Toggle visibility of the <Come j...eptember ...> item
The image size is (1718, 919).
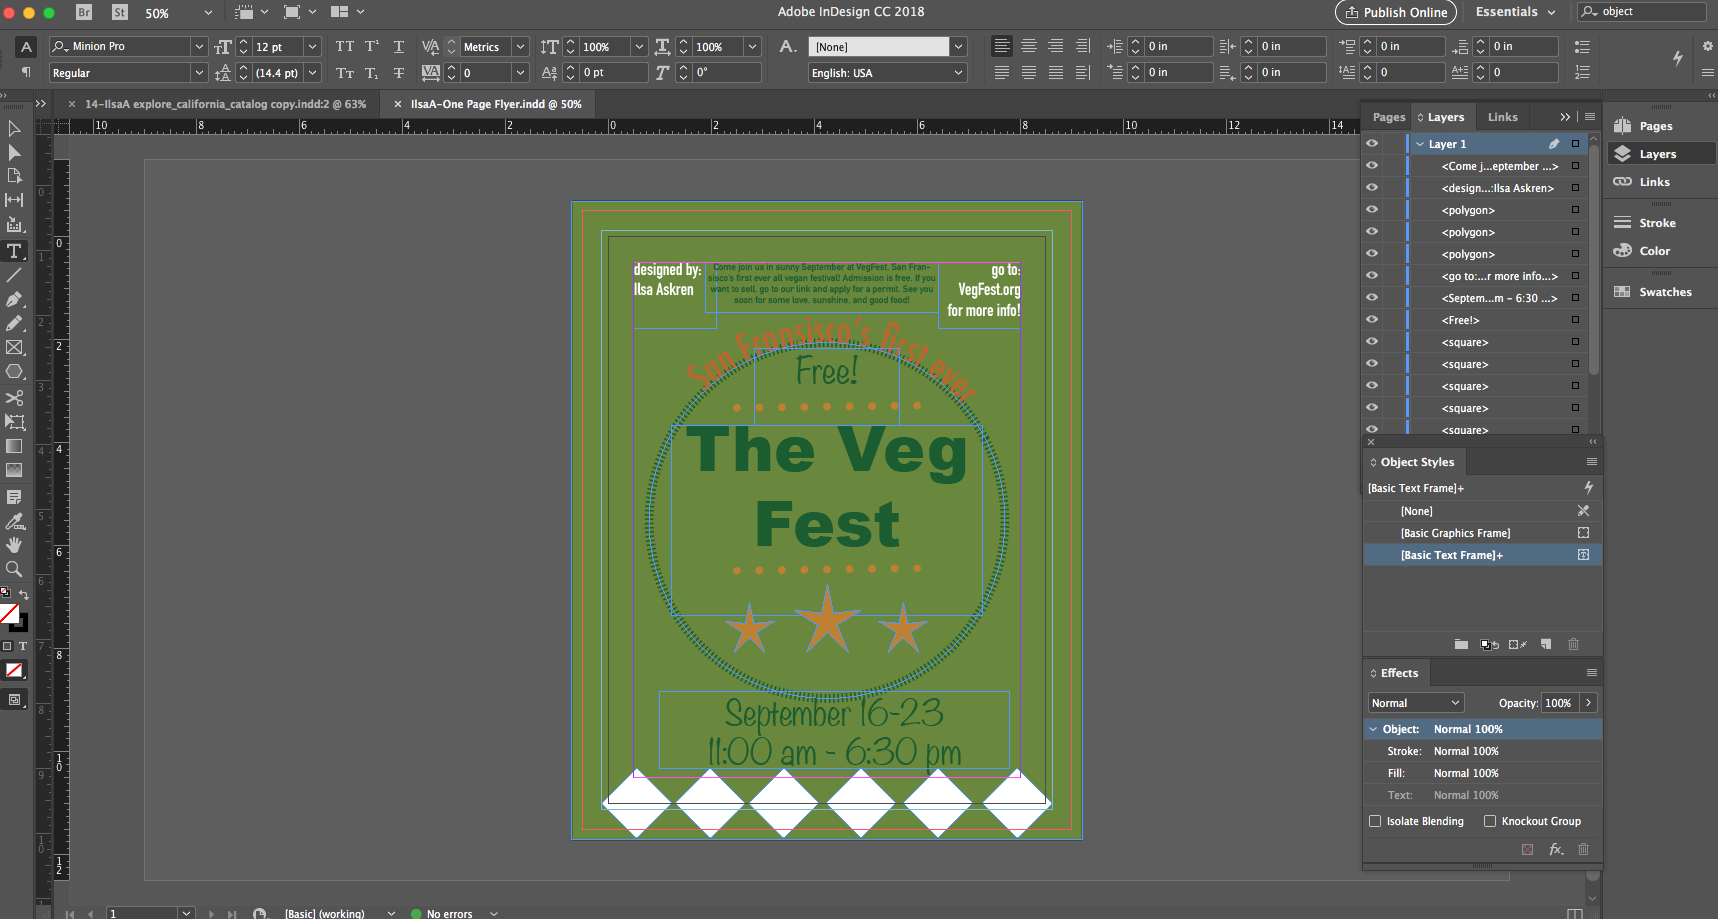(x=1372, y=166)
